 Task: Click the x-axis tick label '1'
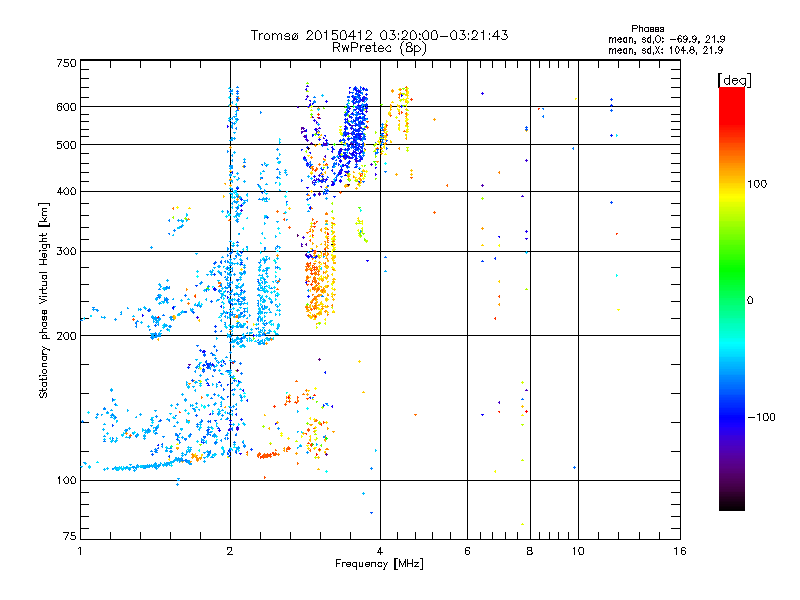(x=80, y=551)
